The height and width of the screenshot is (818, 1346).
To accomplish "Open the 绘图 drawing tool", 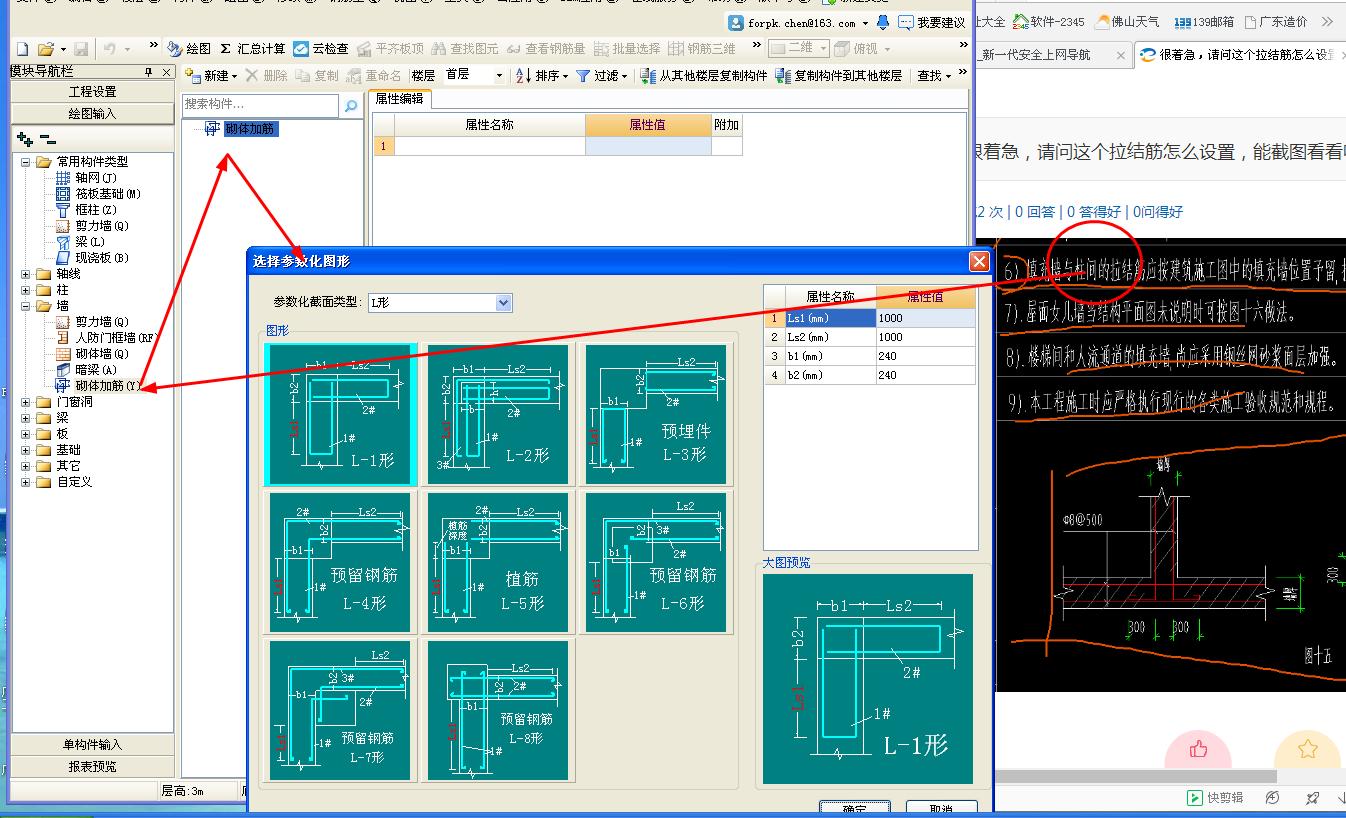I will [x=190, y=48].
